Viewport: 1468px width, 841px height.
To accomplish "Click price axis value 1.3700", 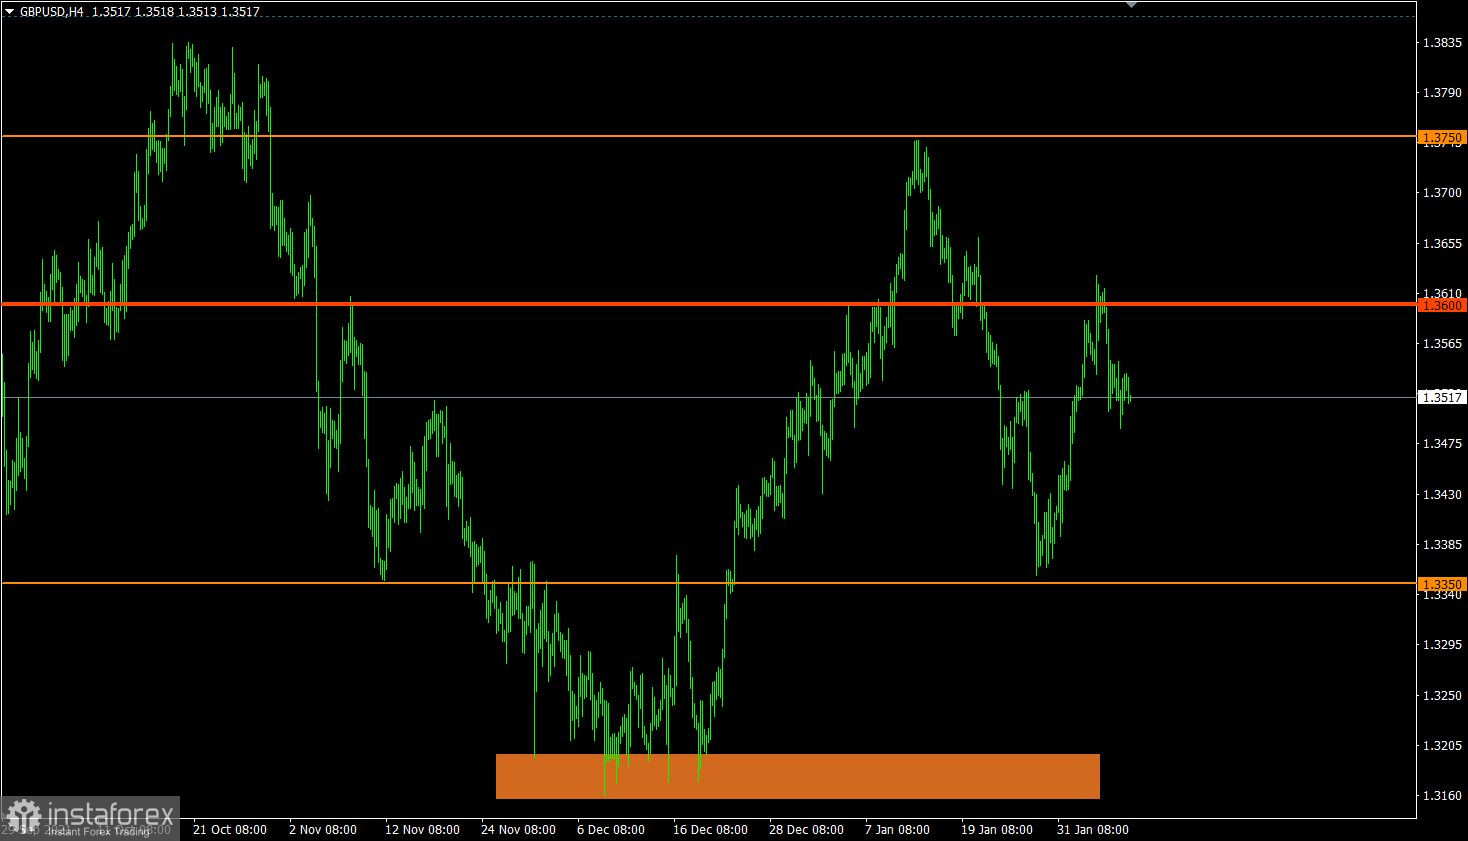I will coord(1442,193).
